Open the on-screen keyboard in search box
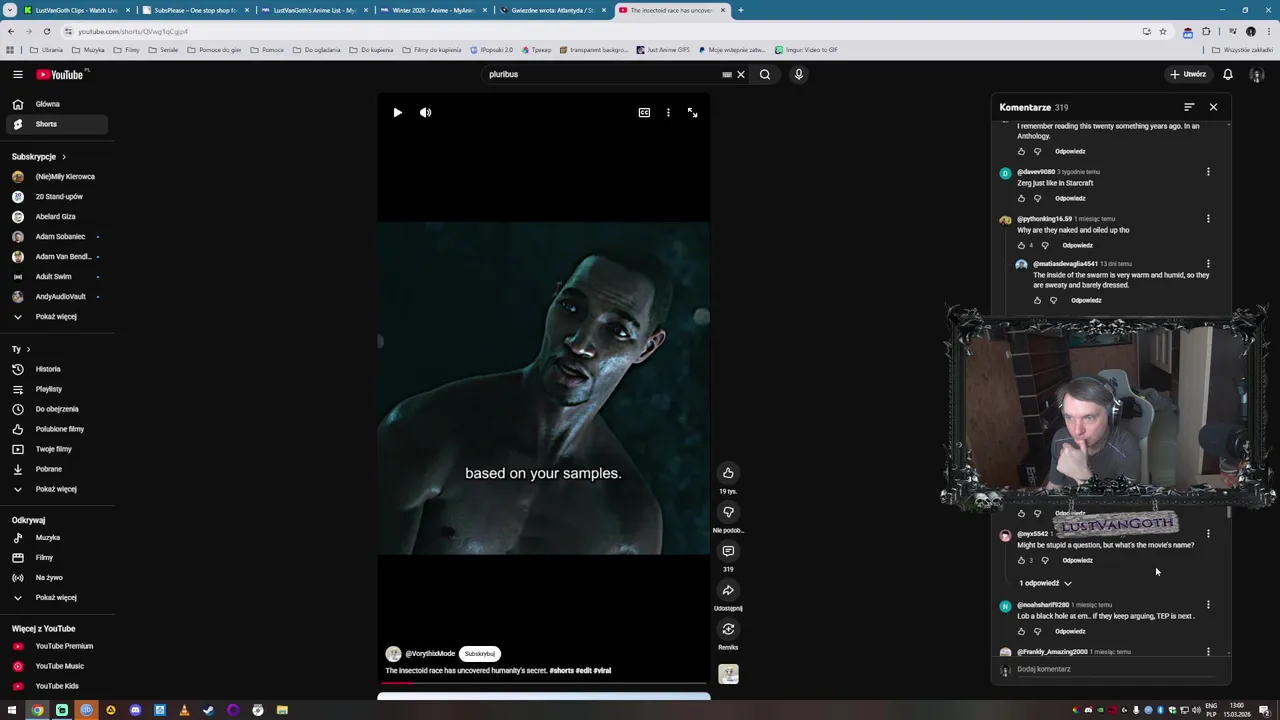Image resolution: width=1280 pixels, height=720 pixels. pyautogui.click(x=727, y=74)
